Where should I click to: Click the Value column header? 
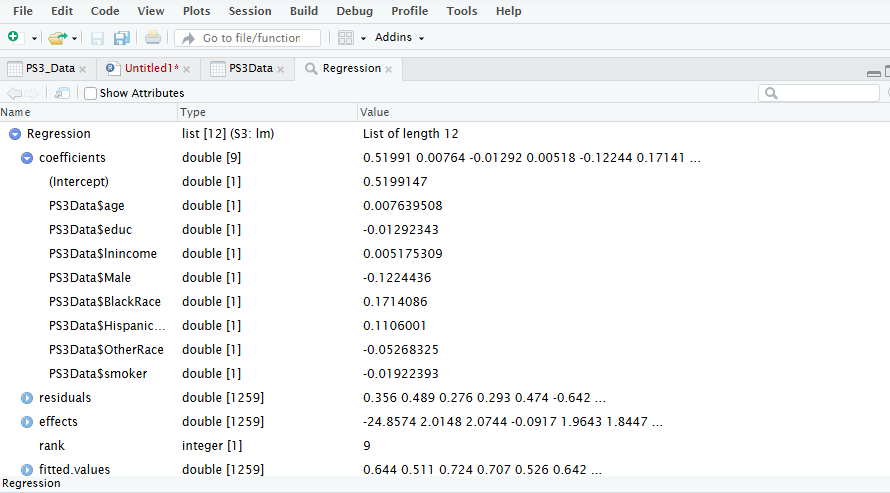click(624, 112)
